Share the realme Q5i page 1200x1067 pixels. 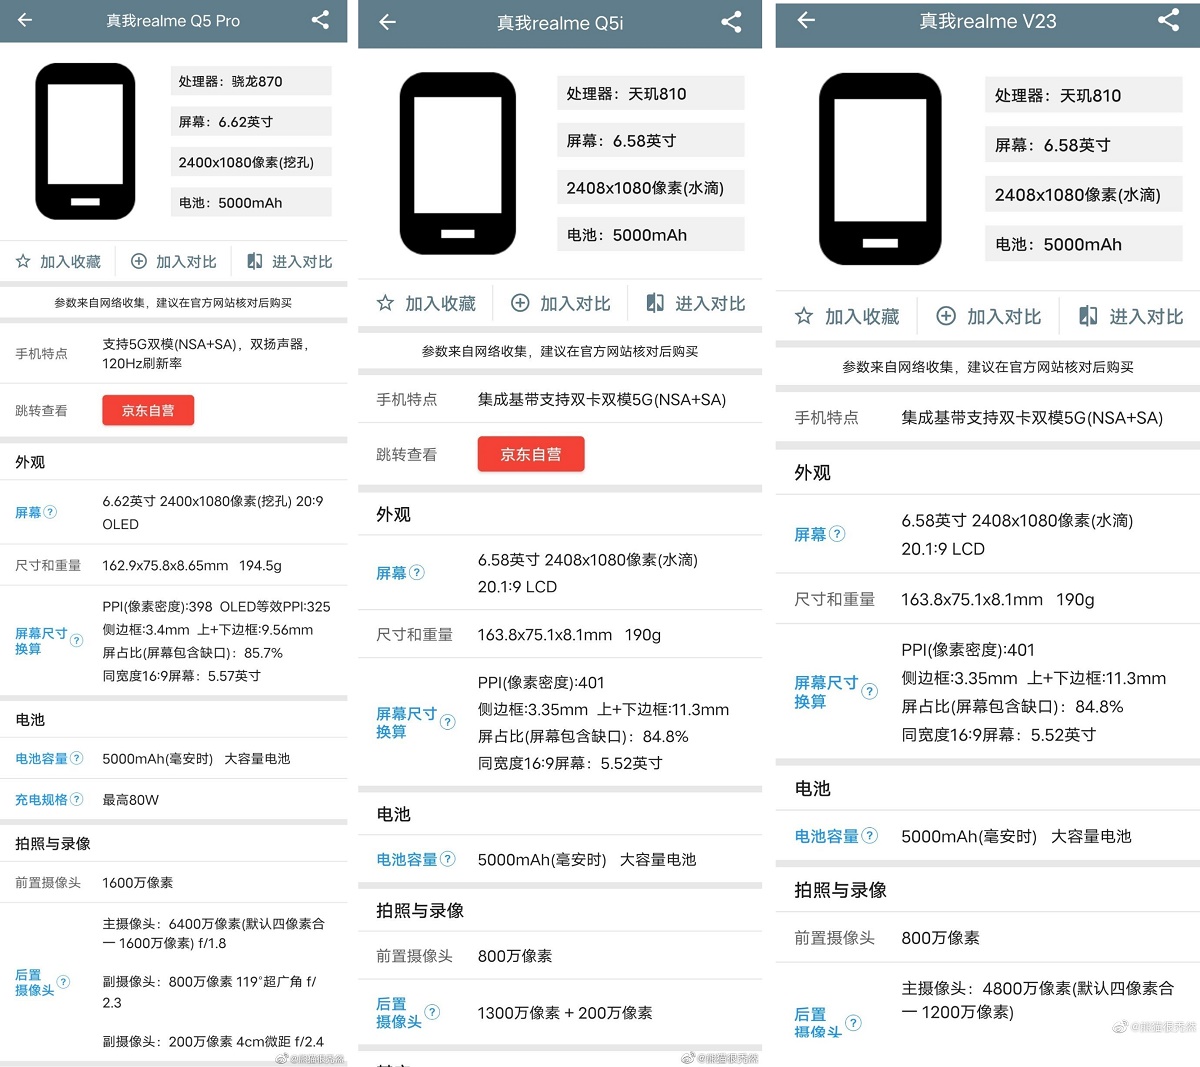click(732, 22)
